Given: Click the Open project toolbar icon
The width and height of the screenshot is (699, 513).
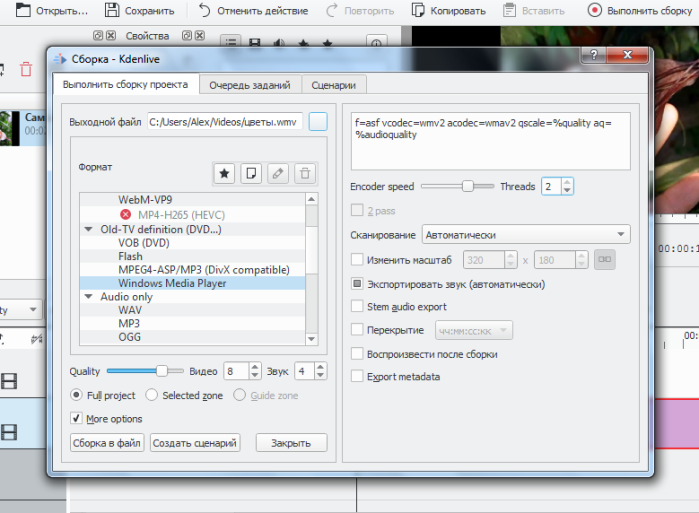Looking at the screenshot, I should 23,10.
